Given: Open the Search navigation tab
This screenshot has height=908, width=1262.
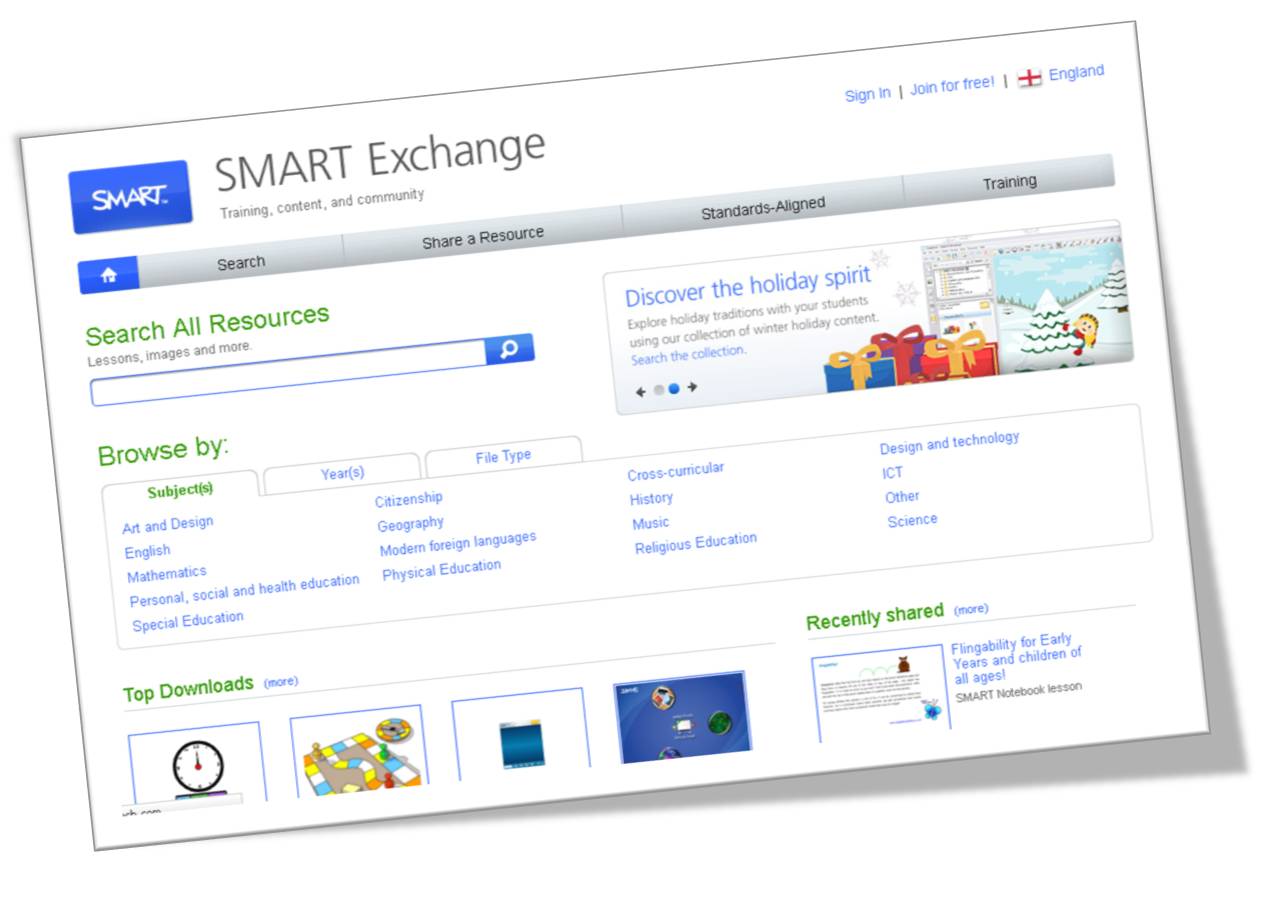Looking at the screenshot, I should tap(241, 263).
